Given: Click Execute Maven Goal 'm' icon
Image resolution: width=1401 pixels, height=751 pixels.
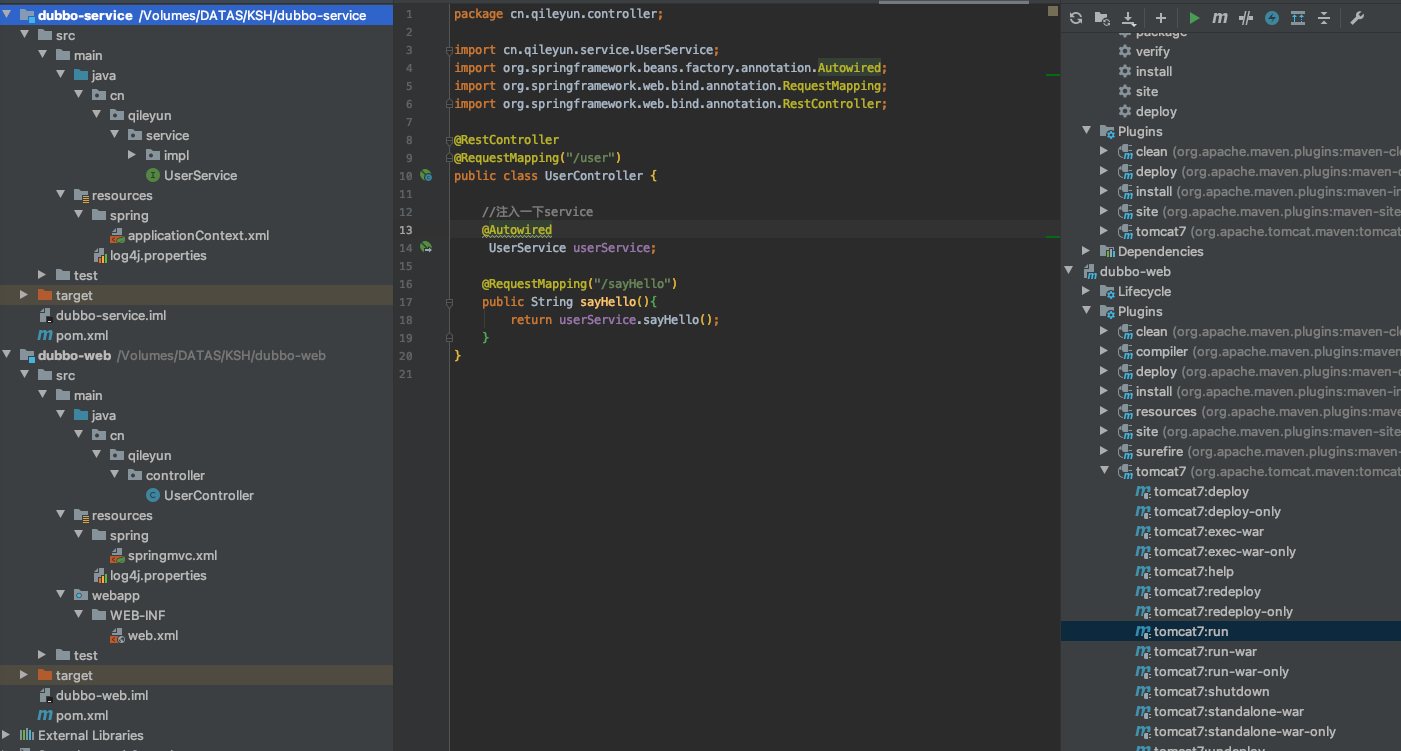Looking at the screenshot, I should click(x=1220, y=18).
